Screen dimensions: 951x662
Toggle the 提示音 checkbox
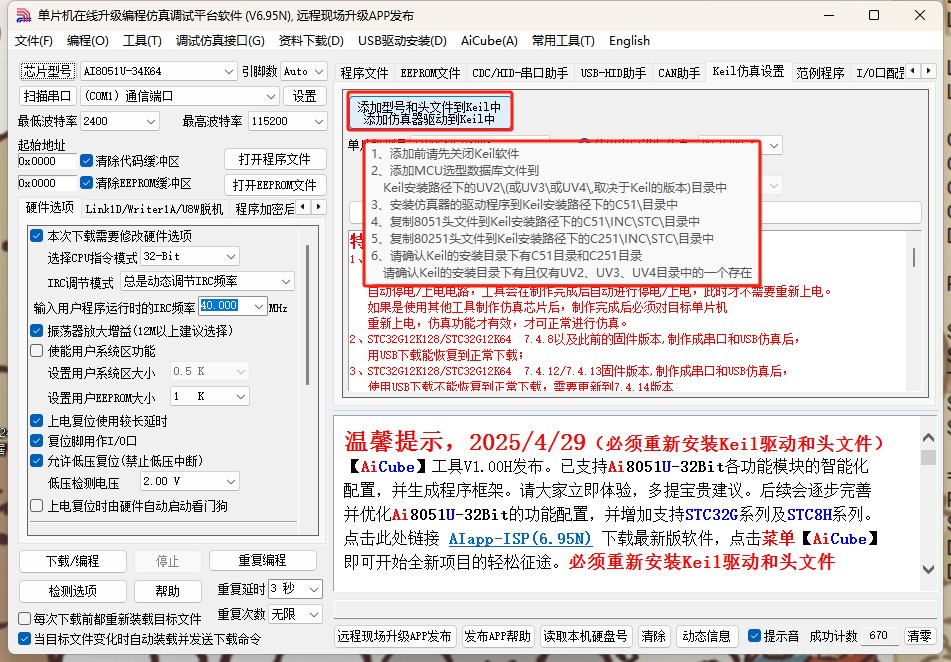pyautogui.click(x=754, y=635)
